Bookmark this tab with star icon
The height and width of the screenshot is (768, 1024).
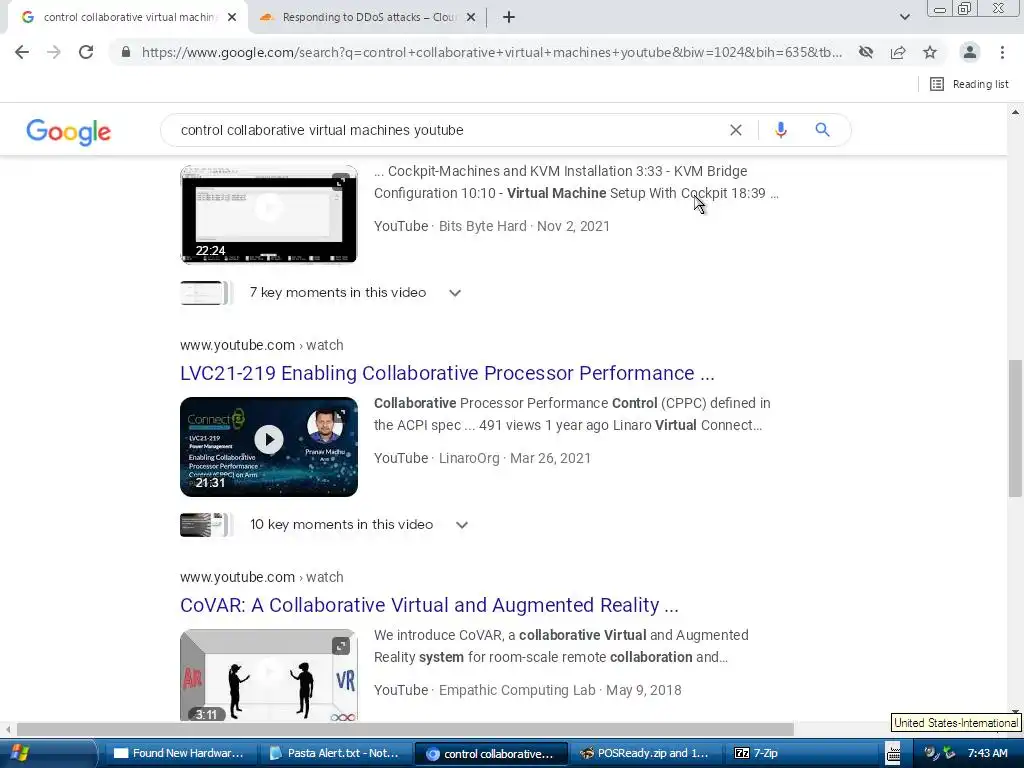coord(930,52)
